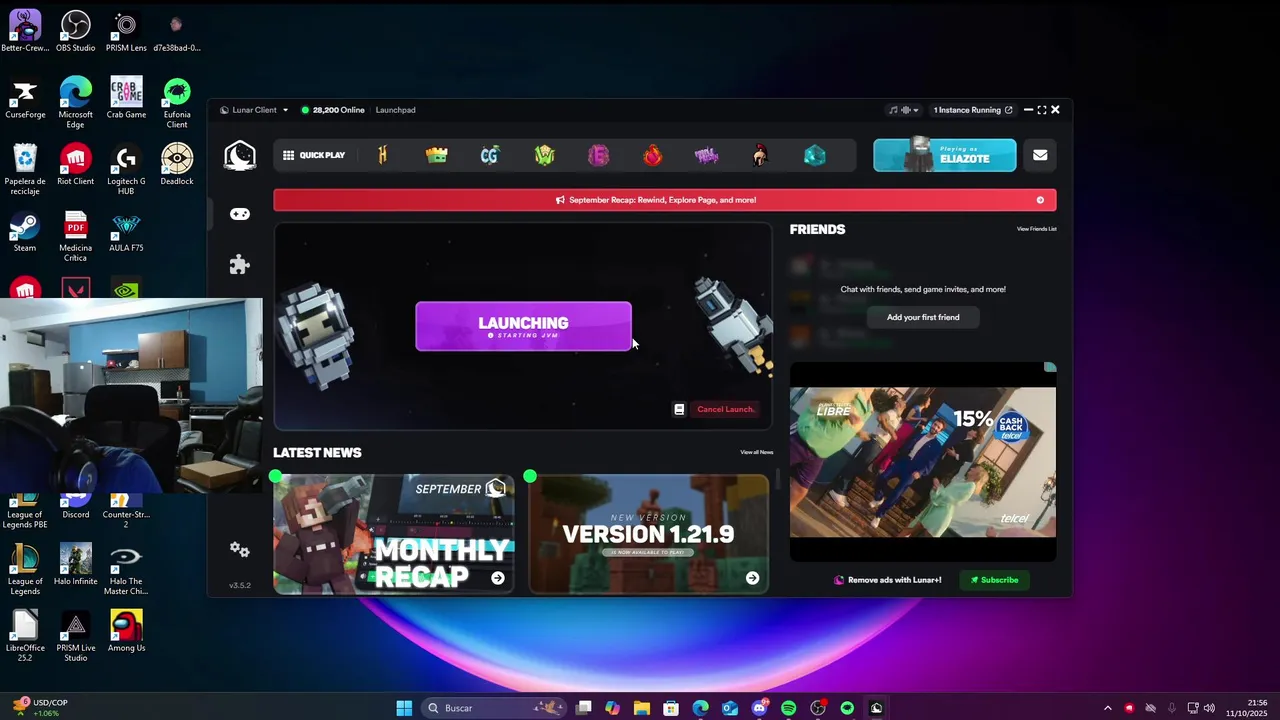Click the Lunar Client moon logo

[240, 155]
